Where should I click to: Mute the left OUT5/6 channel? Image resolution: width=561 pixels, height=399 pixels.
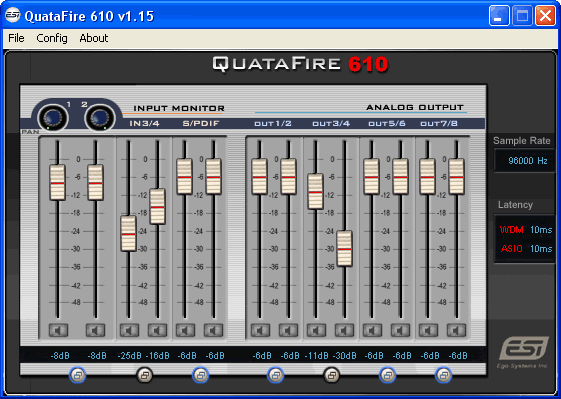coord(372,330)
